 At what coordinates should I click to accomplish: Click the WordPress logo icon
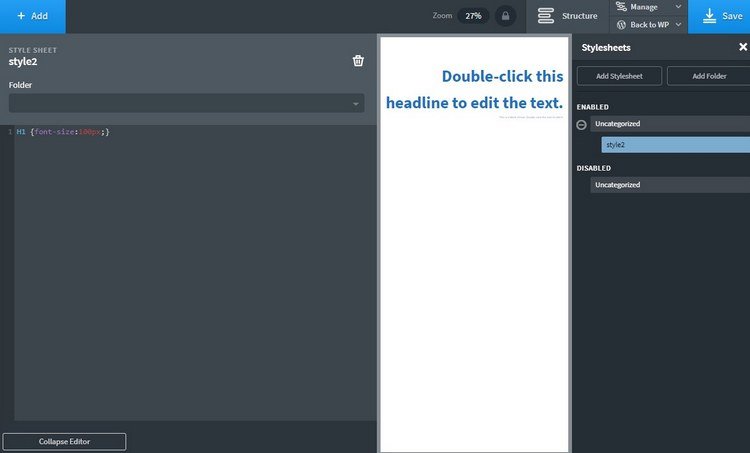click(x=621, y=24)
